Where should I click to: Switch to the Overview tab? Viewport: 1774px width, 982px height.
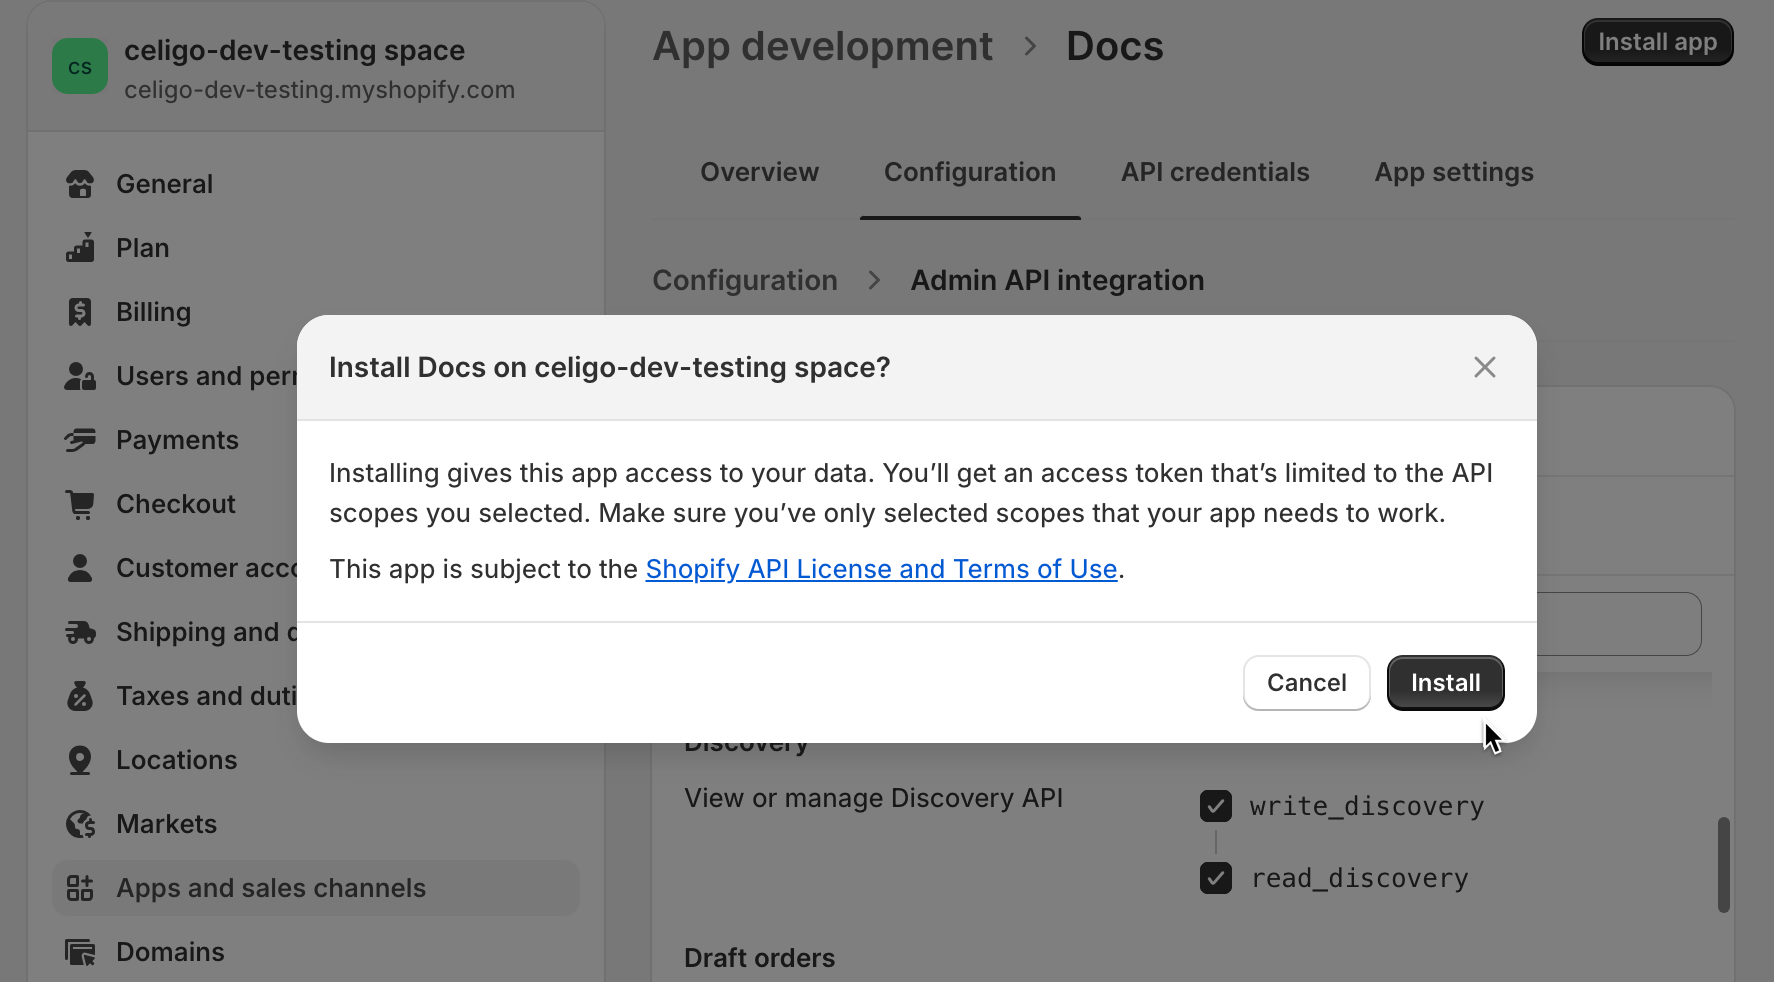(759, 172)
